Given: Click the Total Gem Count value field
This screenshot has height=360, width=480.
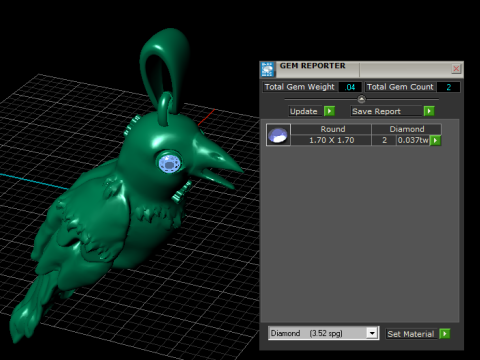Looking at the screenshot, I should coord(448,87).
